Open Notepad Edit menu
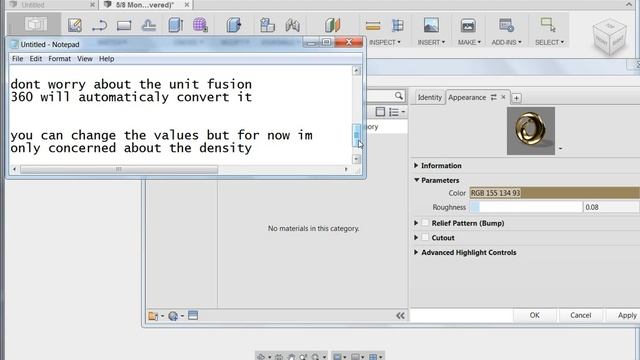Screen dimensions: 640x360 click(36, 59)
